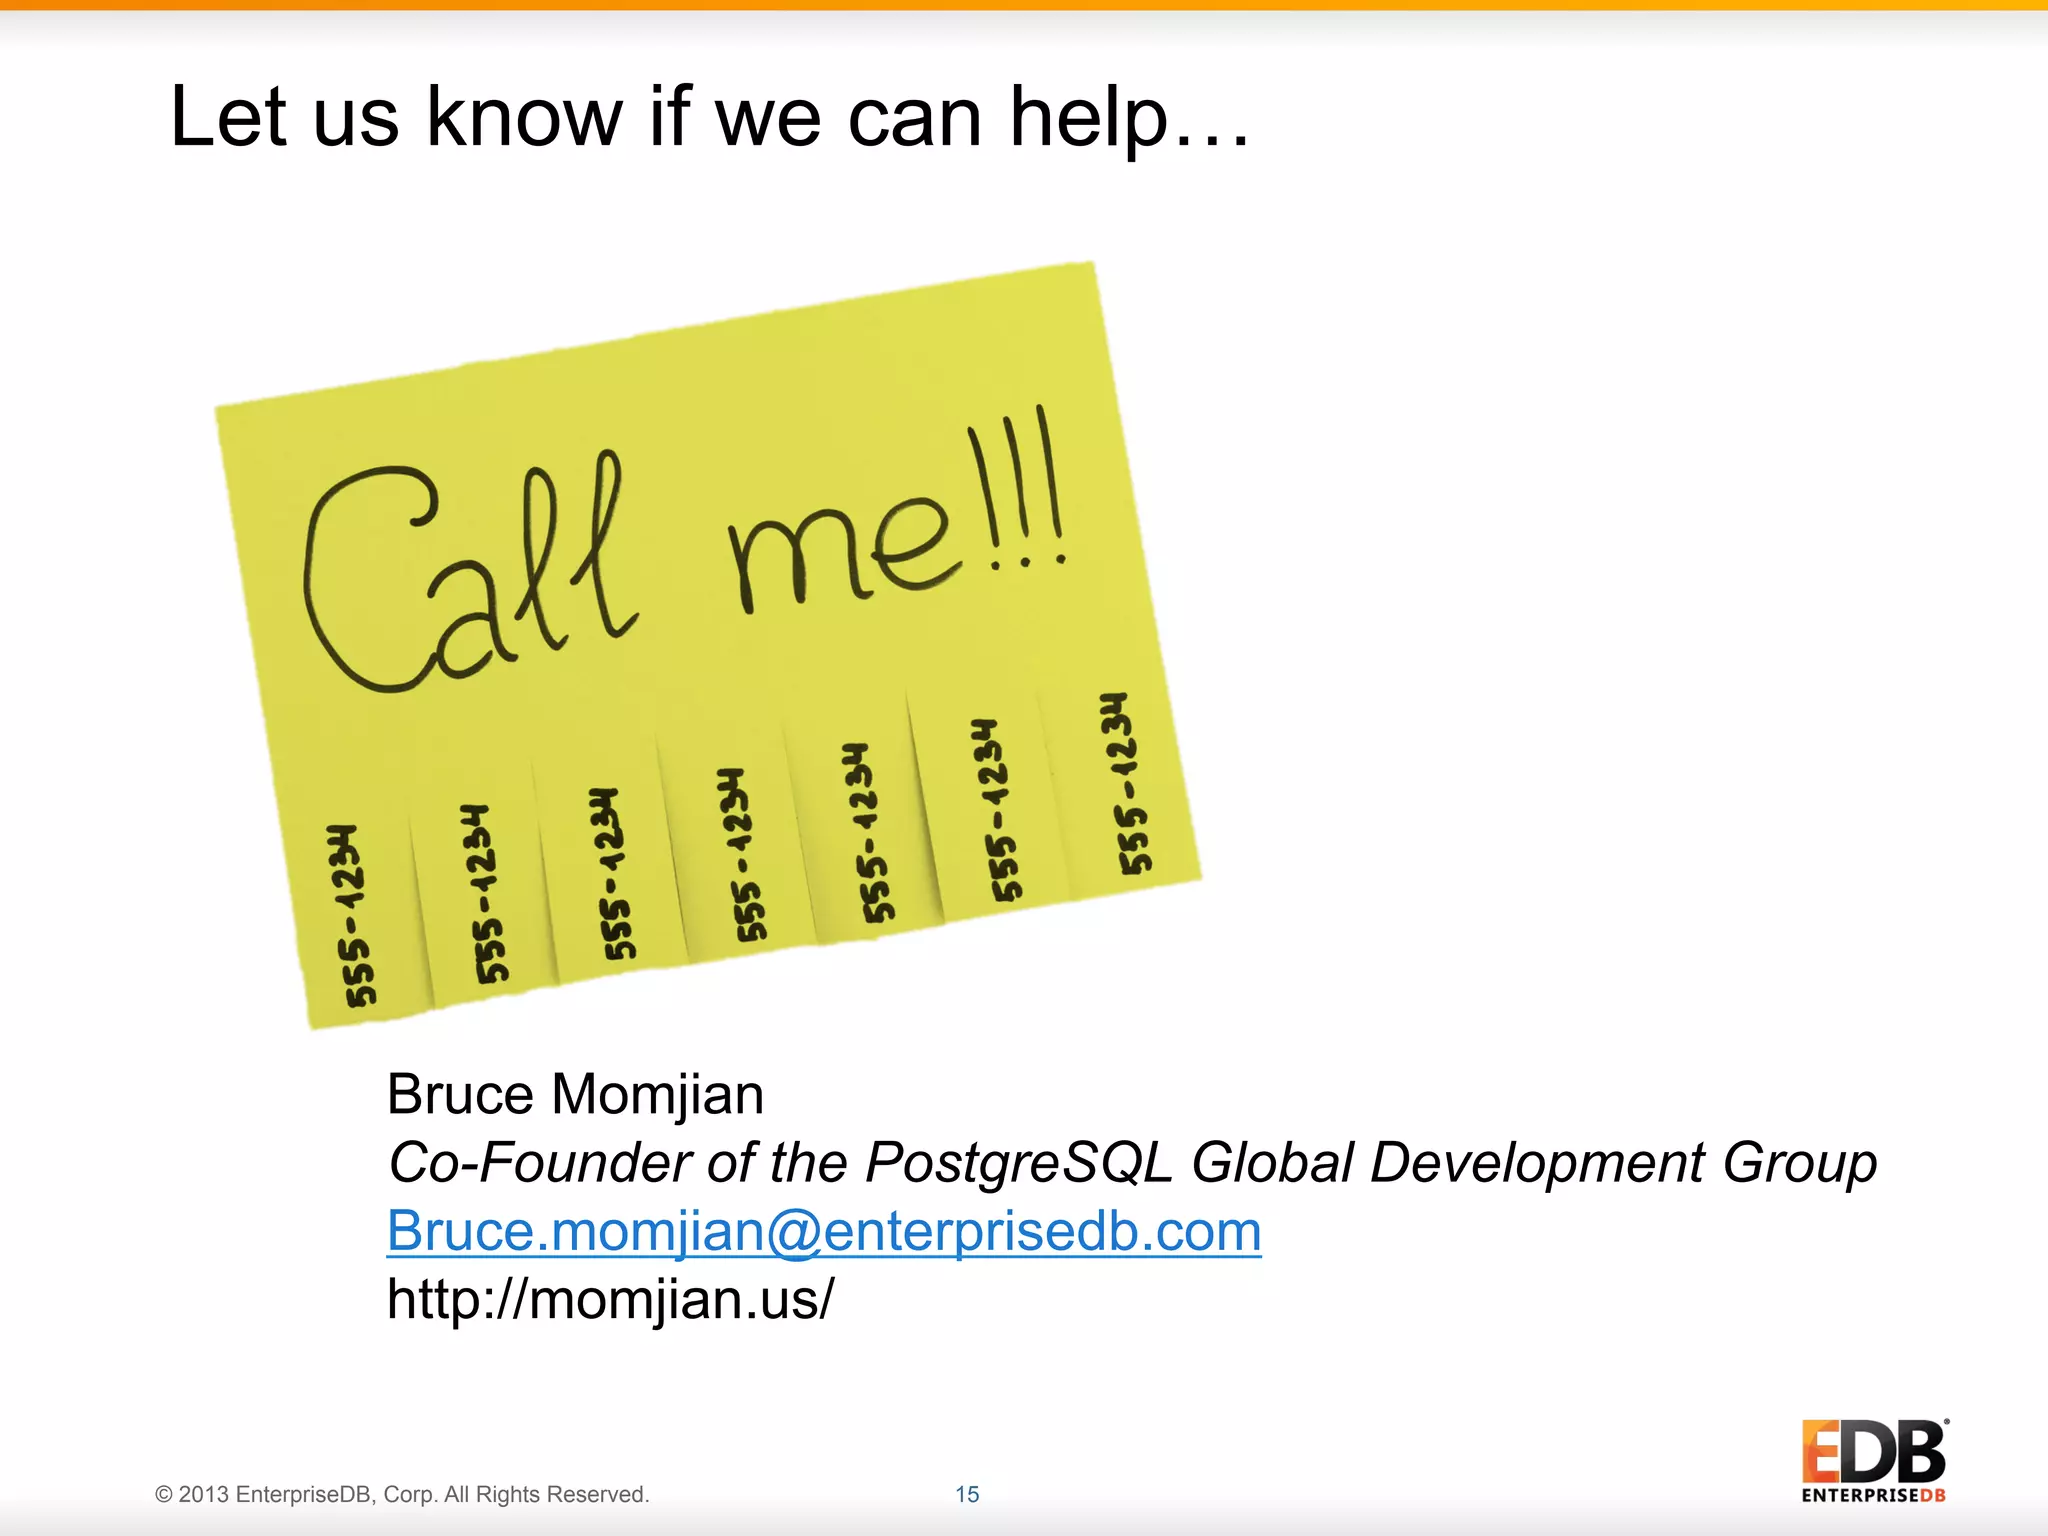Select the name Bruce Momjian
This screenshot has height=1536, width=2048.
tap(575, 1094)
